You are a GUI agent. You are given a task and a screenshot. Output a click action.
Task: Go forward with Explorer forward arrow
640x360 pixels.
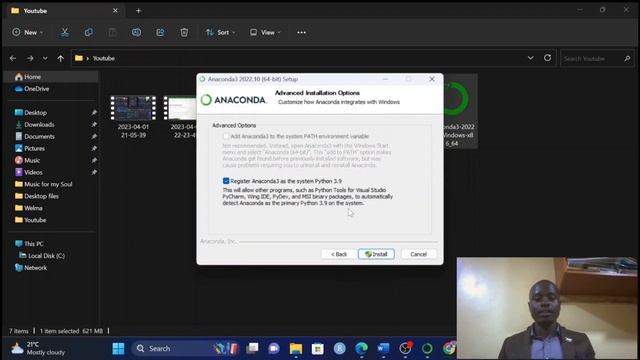pyautogui.click(x=30, y=58)
